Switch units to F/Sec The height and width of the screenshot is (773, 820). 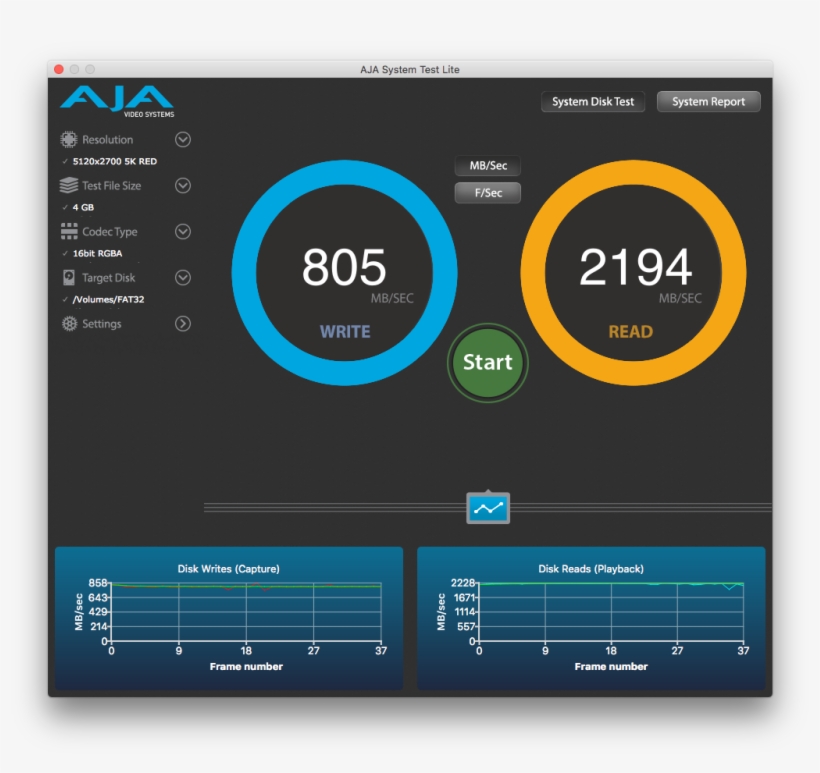pos(487,193)
